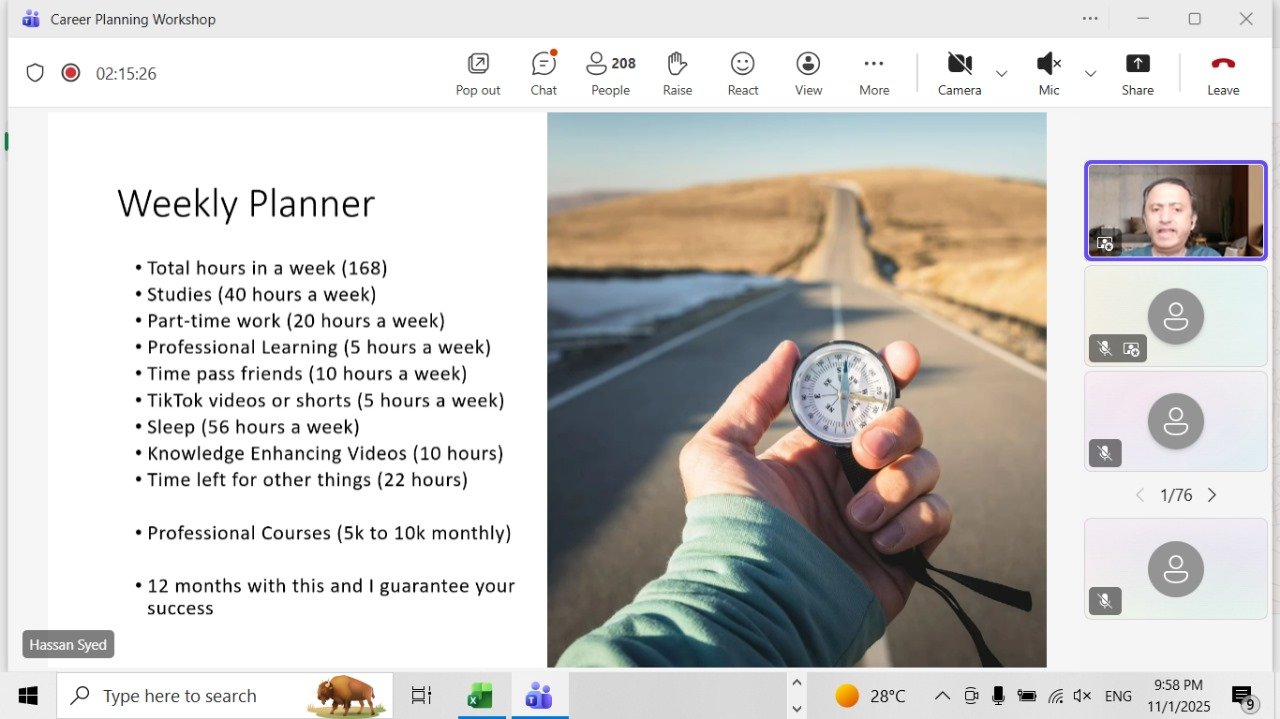Expand Mic options dropdown arrow

click(x=1090, y=74)
